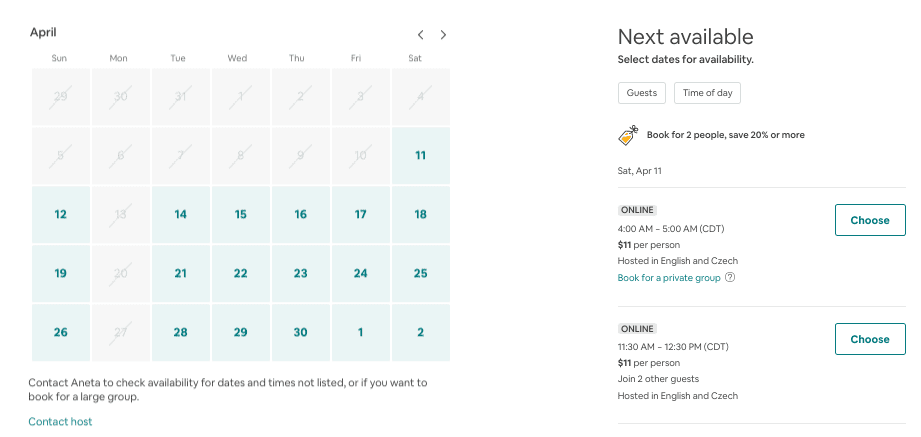Go to the previous month arrow

(421, 35)
